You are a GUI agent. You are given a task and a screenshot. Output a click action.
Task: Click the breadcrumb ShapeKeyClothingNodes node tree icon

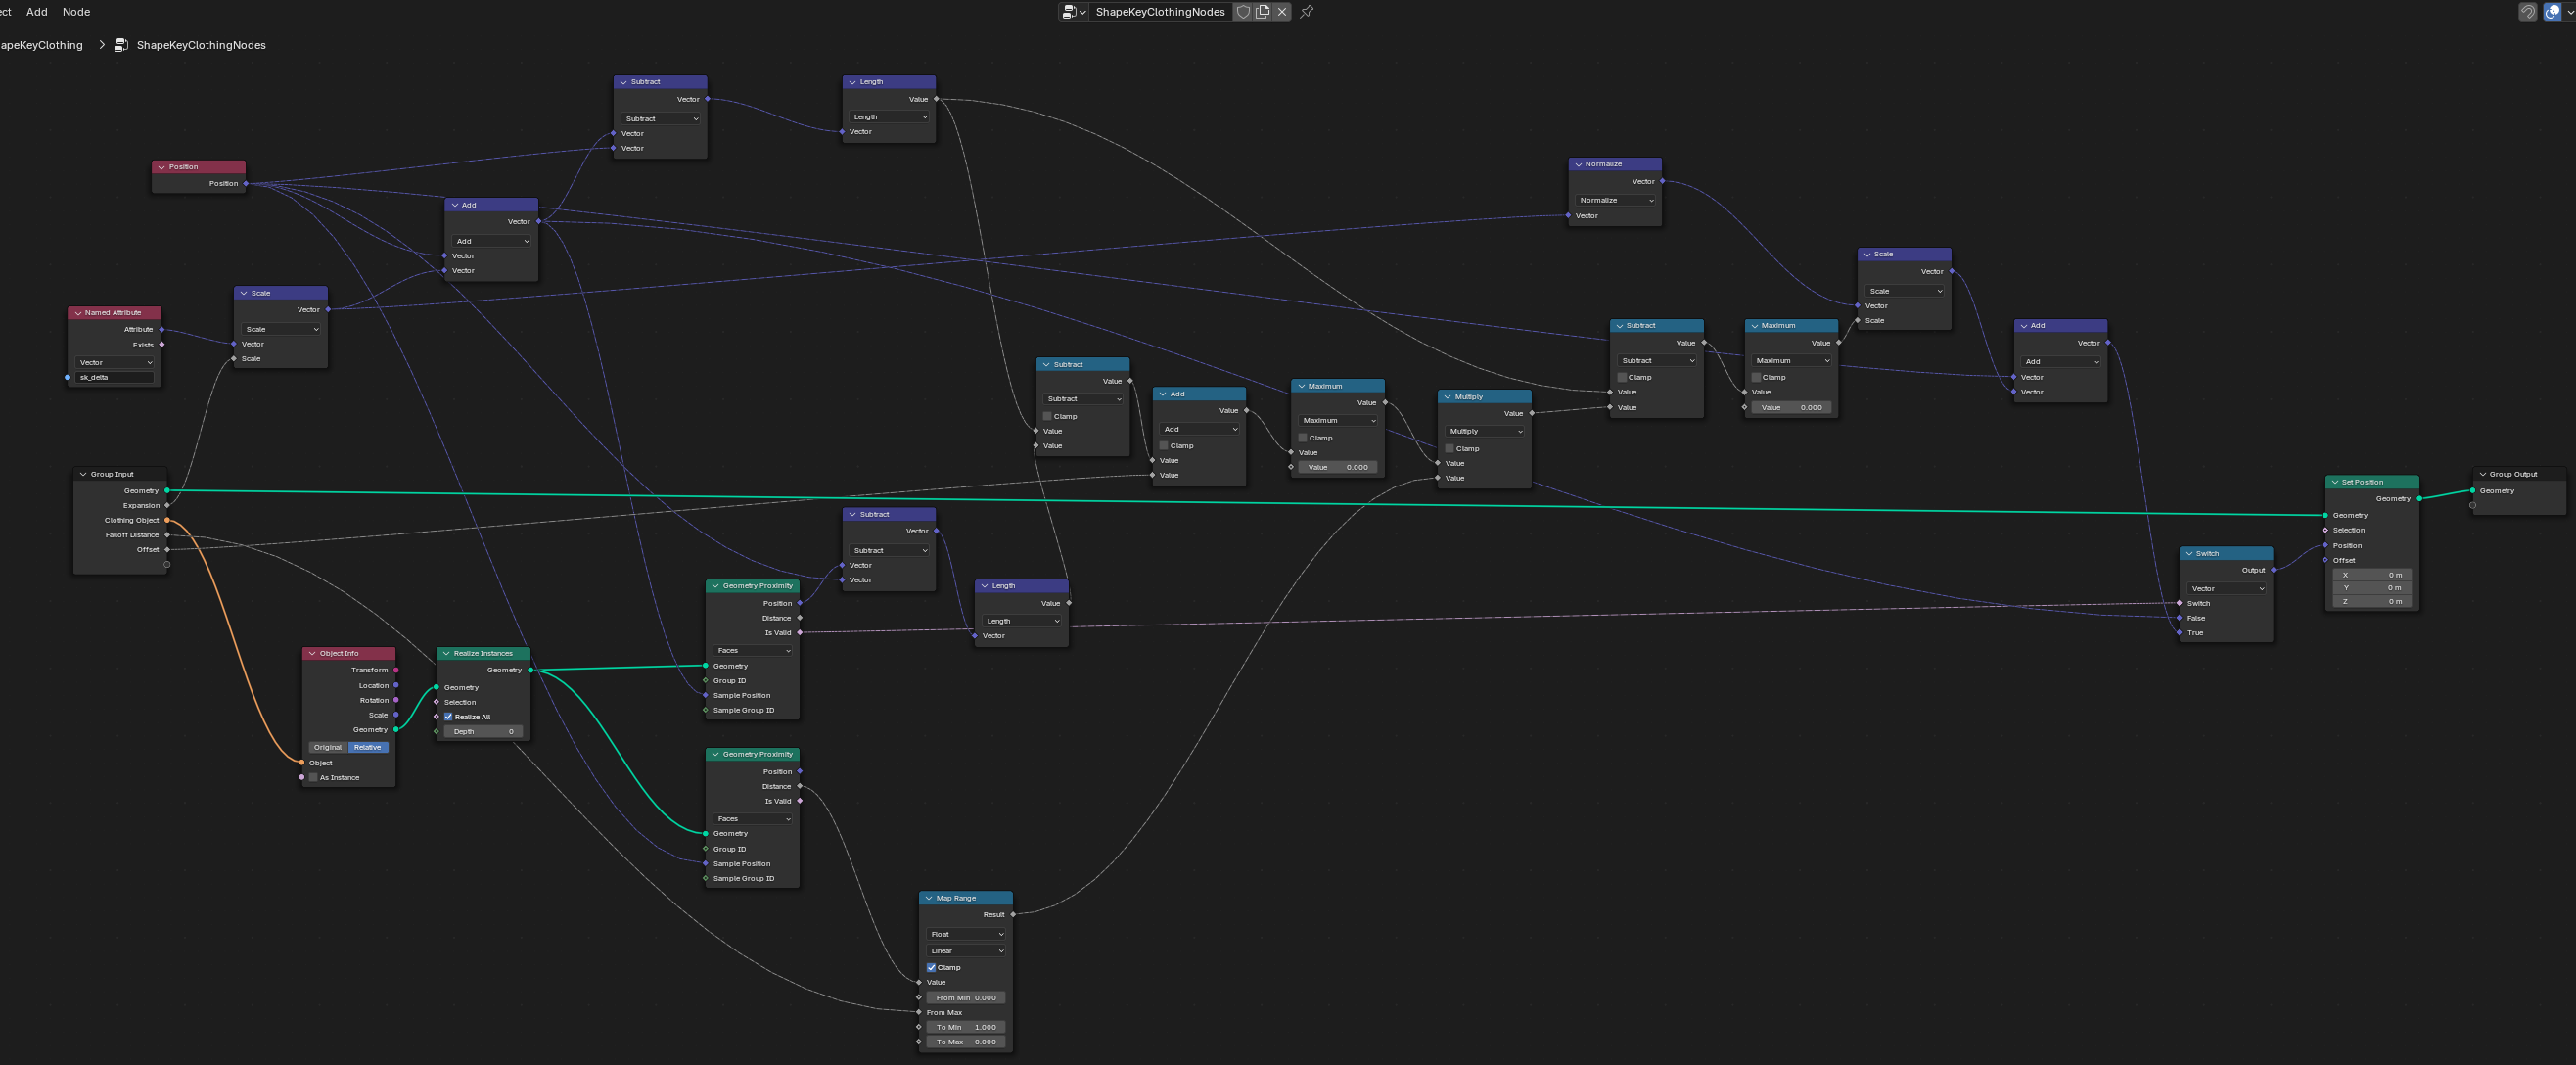pyautogui.click(x=121, y=45)
